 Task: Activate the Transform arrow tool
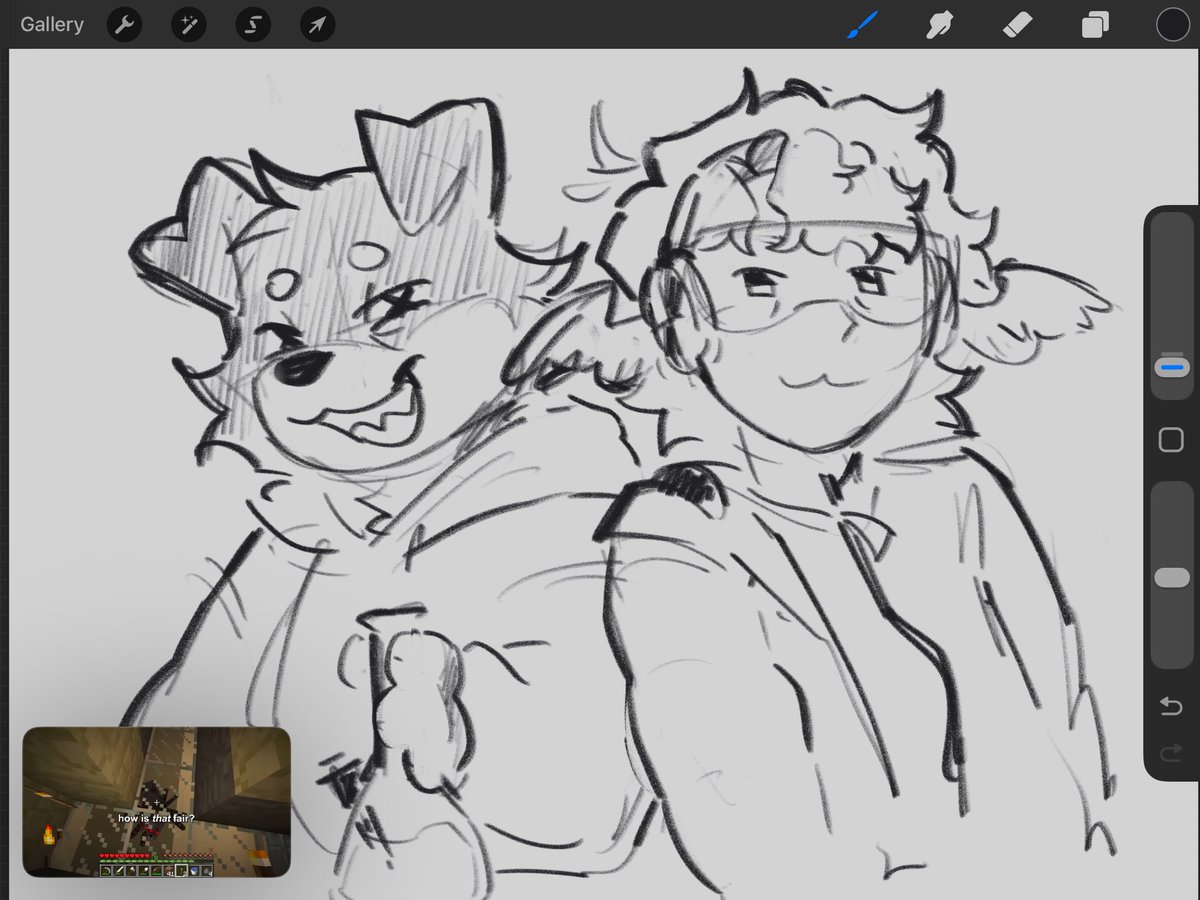pos(317,25)
